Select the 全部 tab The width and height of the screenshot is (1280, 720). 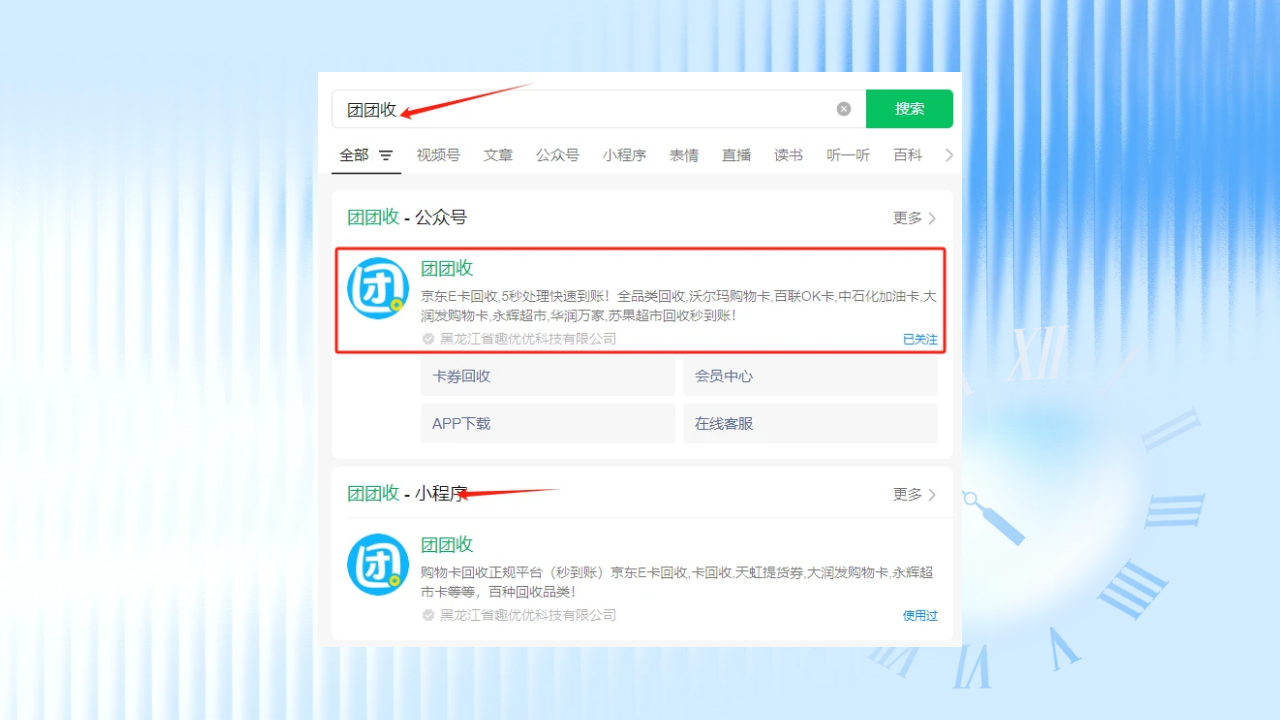(354, 155)
